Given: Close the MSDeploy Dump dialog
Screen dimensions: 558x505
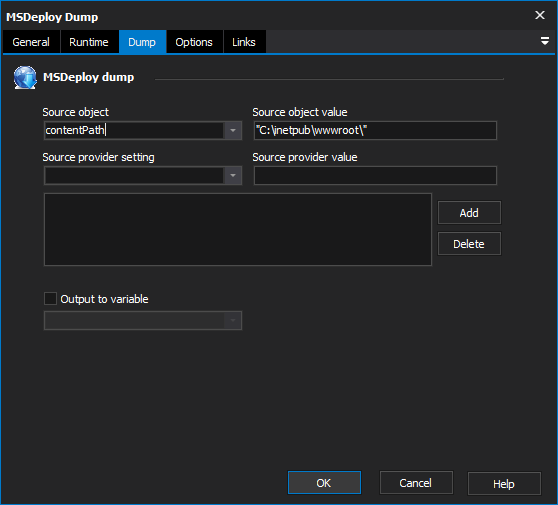Looking at the screenshot, I should [x=540, y=15].
